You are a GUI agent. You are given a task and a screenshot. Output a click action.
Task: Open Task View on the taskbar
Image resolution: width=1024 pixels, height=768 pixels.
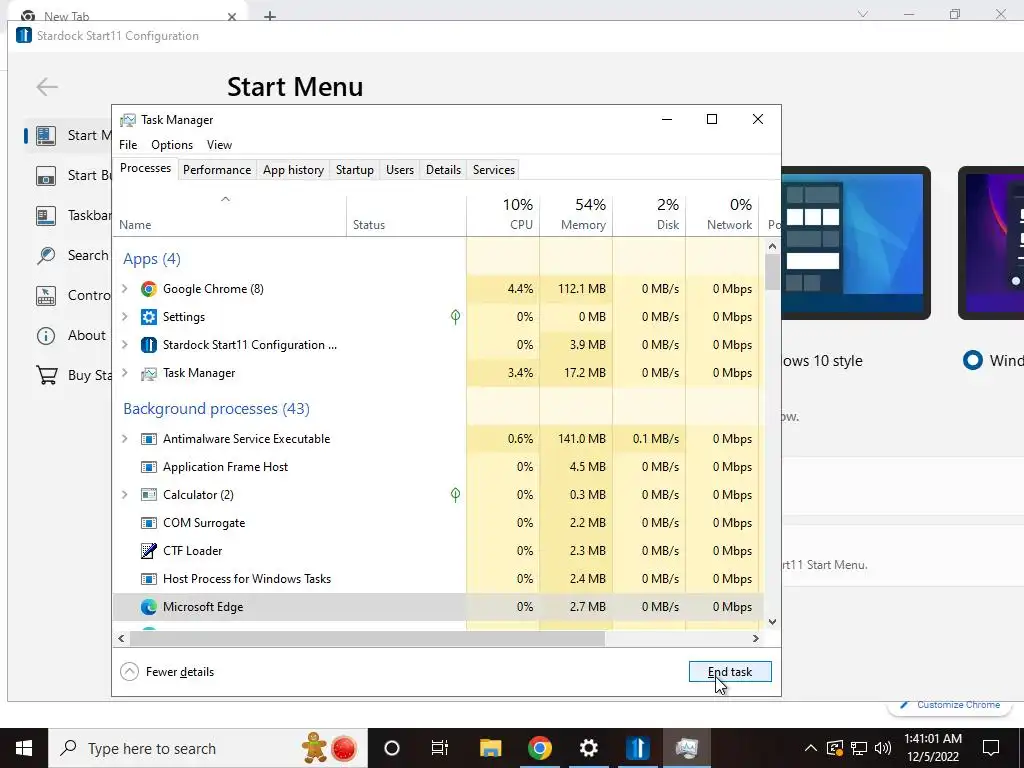click(440, 748)
